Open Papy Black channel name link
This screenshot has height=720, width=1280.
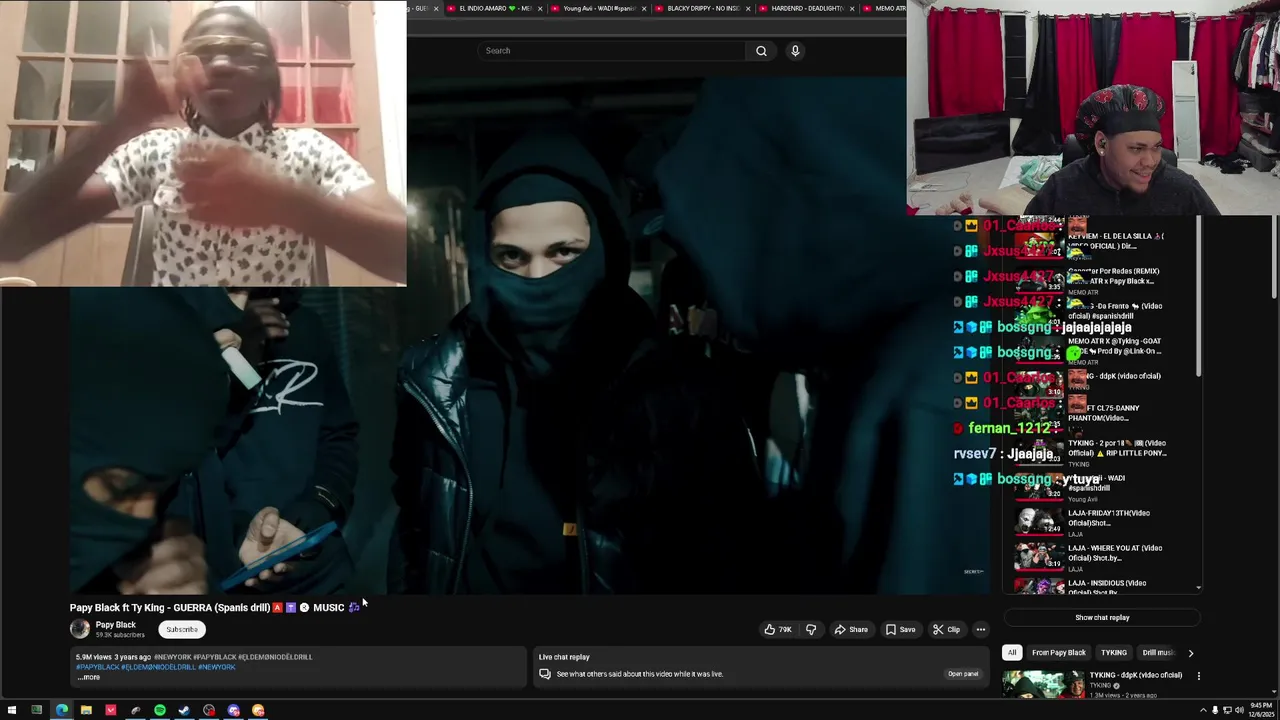click(115, 625)
